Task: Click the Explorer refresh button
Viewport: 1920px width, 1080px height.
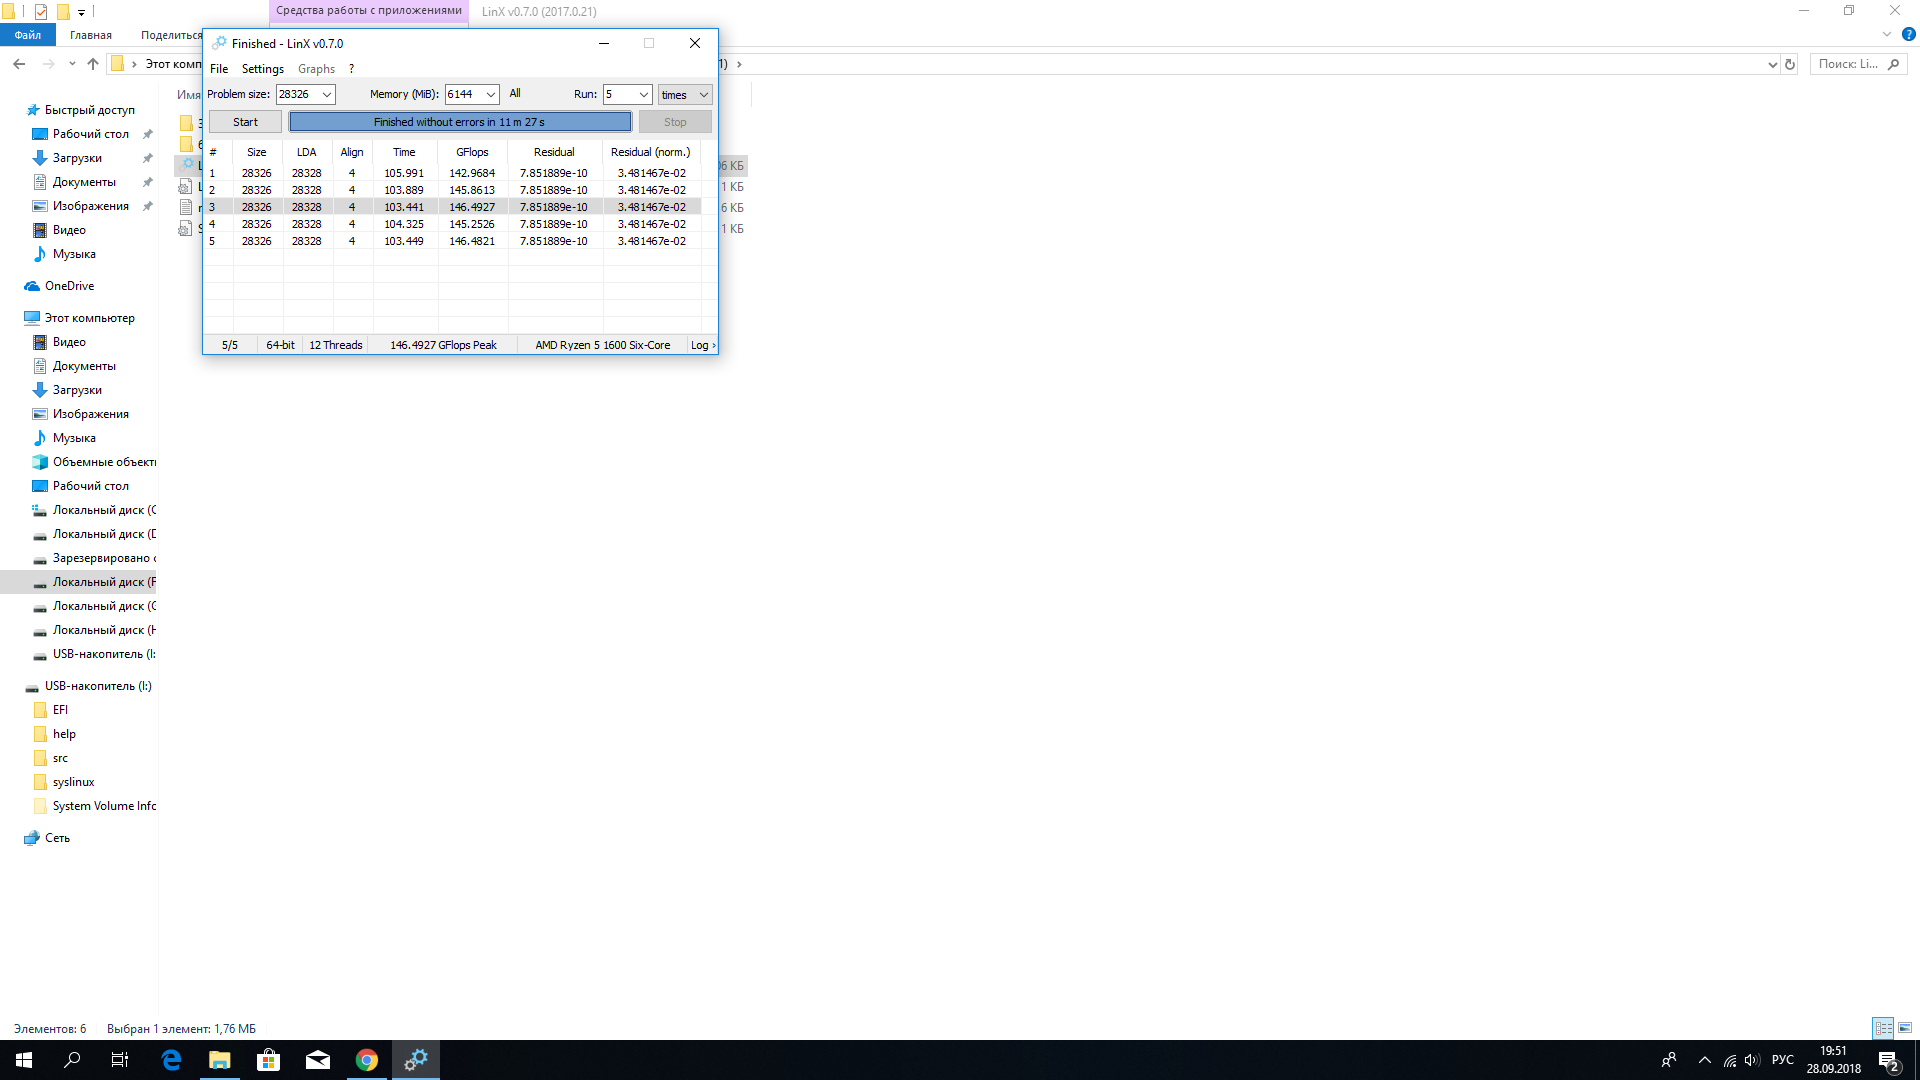Action: (x=1790, y=64)
